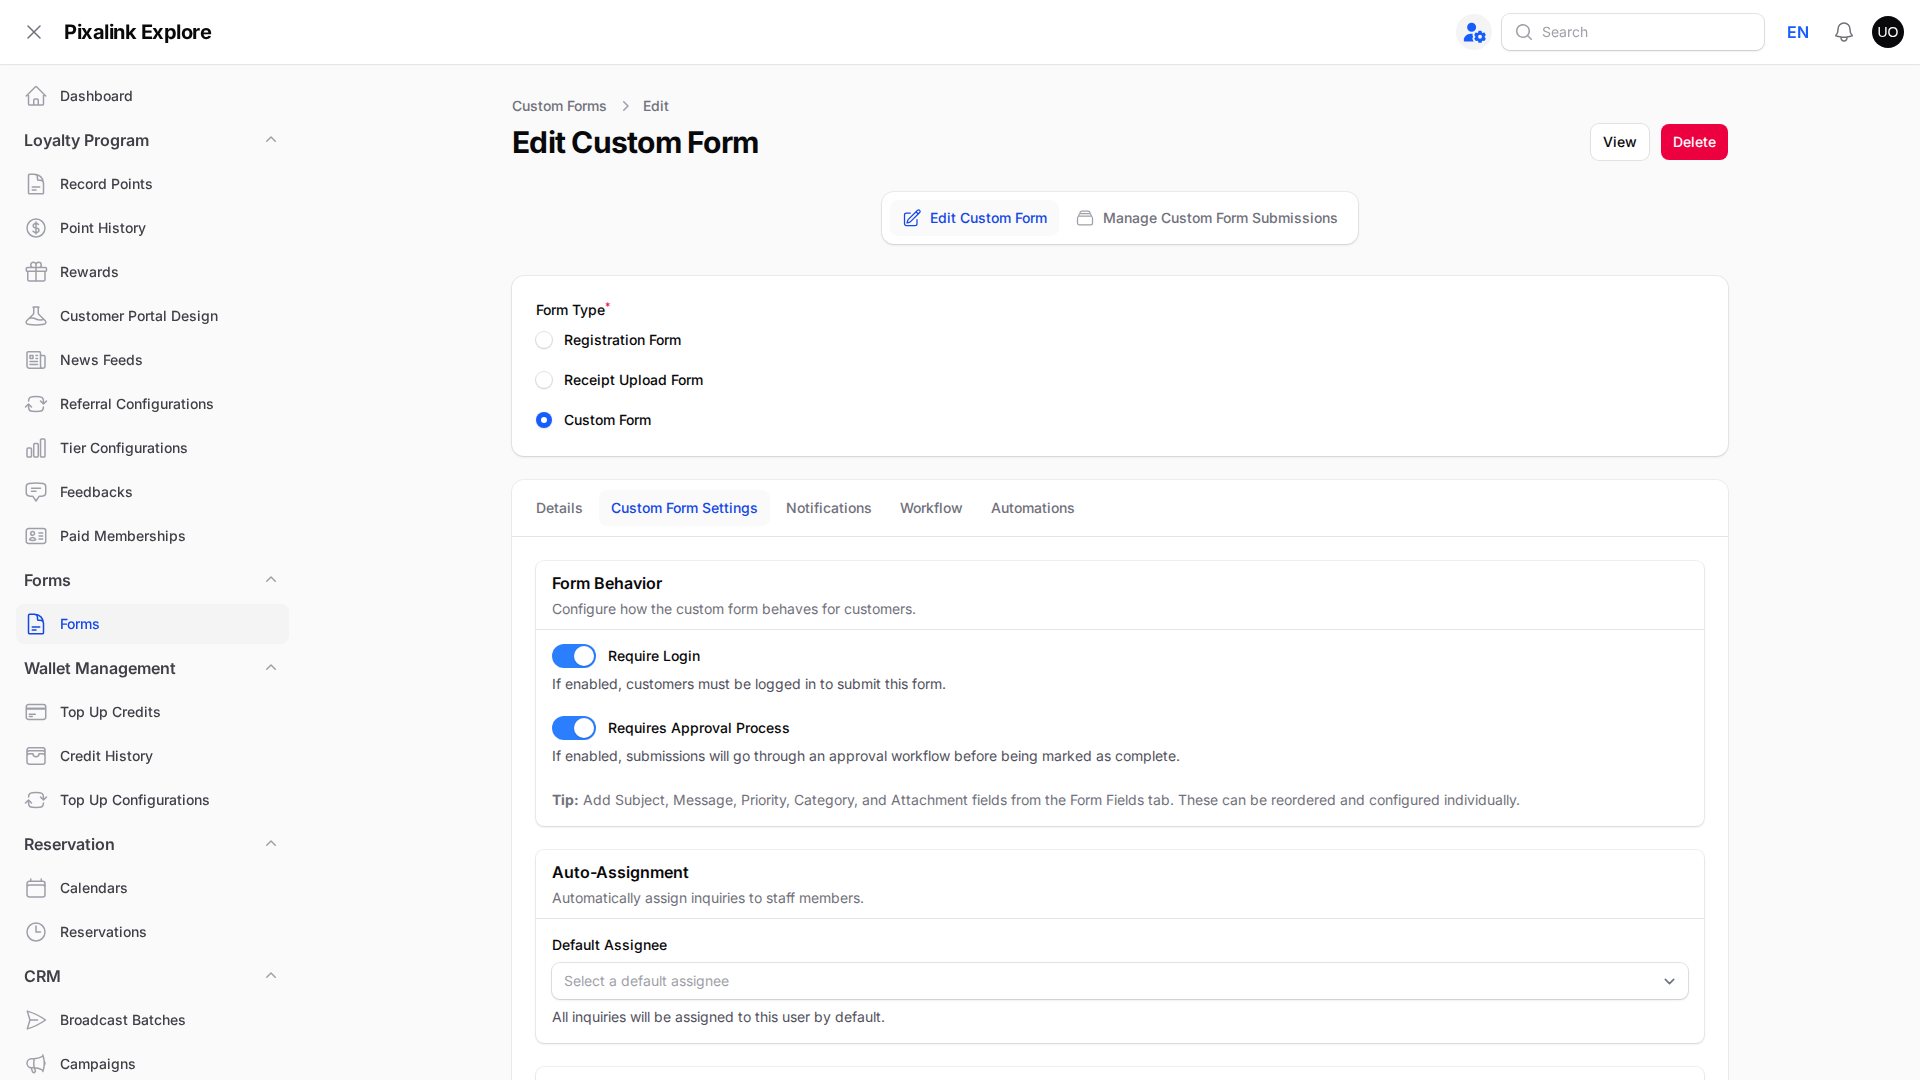Click the Reservations clock icon
Viewport: 1920px width, 1080px height.
[36, 932]
